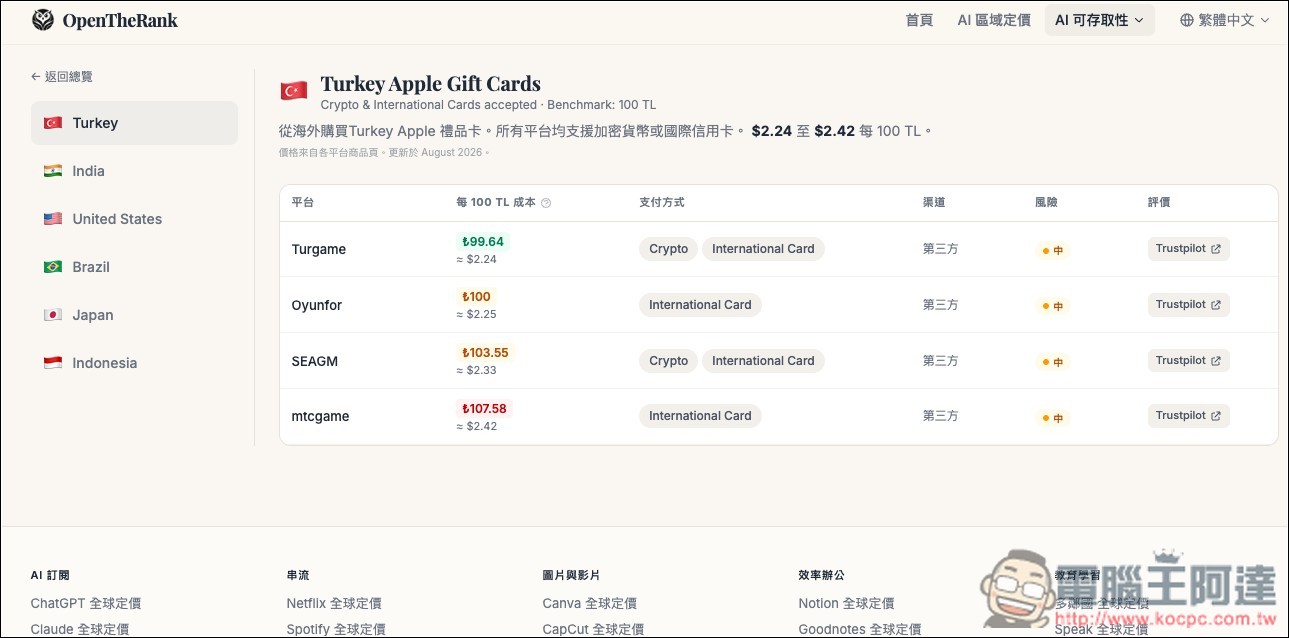Open the Spotify 全球定價 footer link
The height and width of the screenshot is (638, 1289).
336,629
